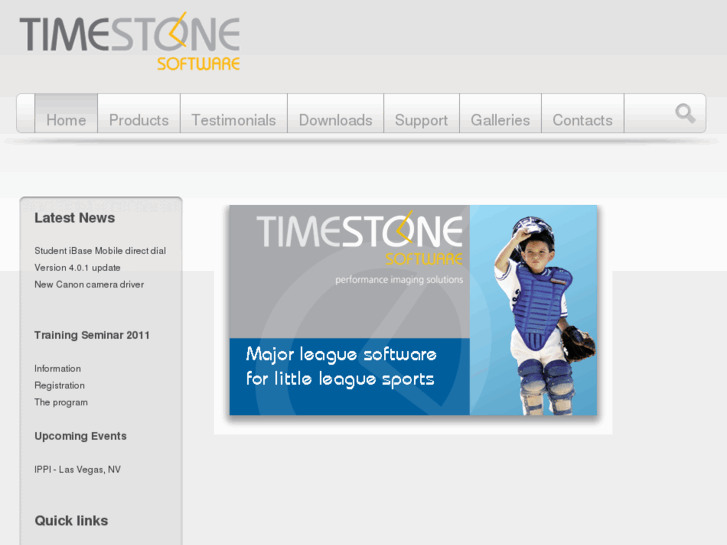Click the Training Seminar 2011 heading
This screenshot has width=727, height=545.
click(92, 335)
